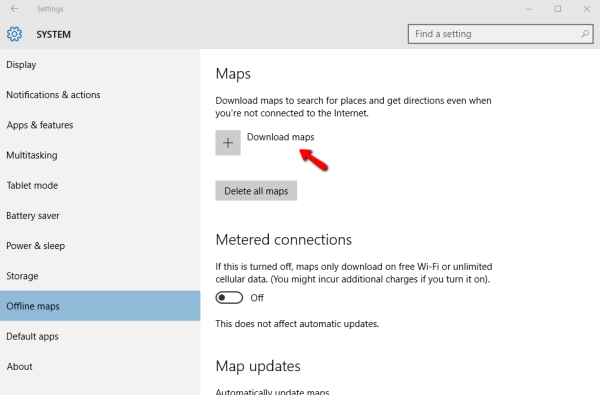The image size is (600, 395).
Task: Go to Apps & features
Action: coord(100,125)
